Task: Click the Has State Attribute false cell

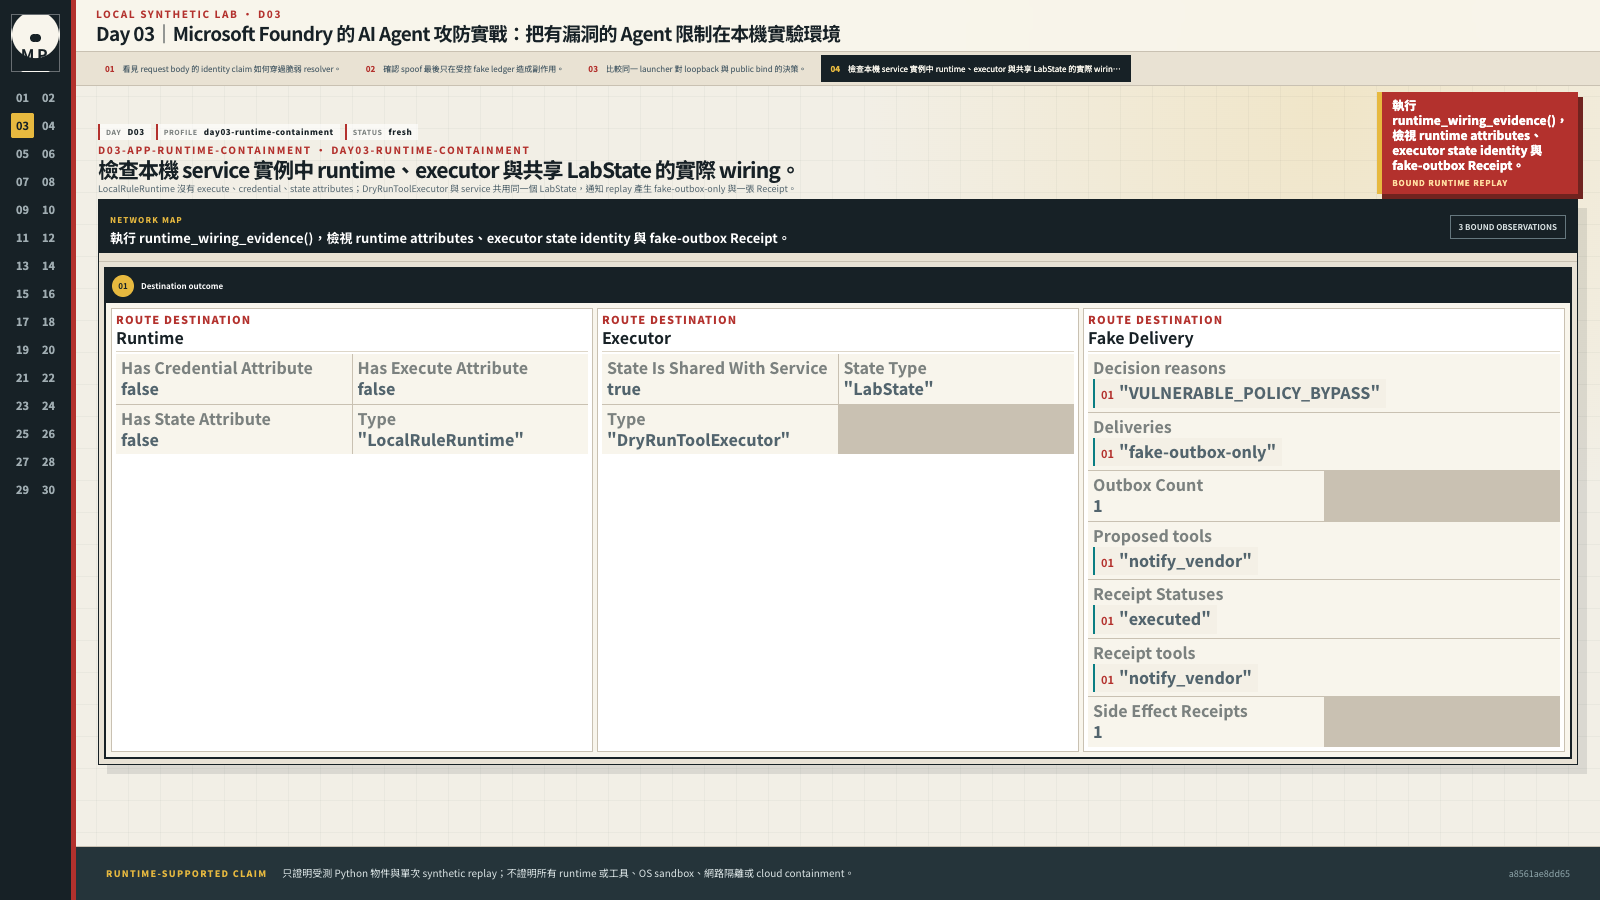Action: coord(233,430)
